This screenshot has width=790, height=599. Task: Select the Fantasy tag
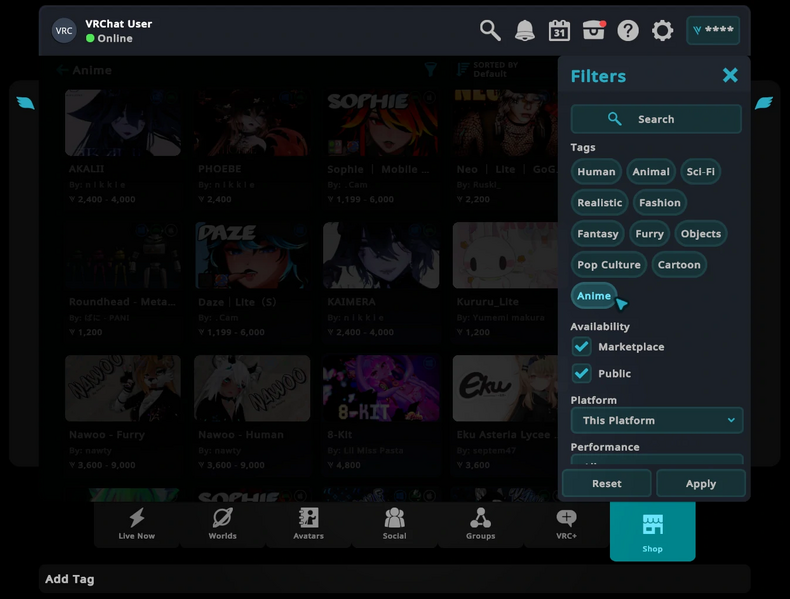pyautogui.click(x=598, y=234)
